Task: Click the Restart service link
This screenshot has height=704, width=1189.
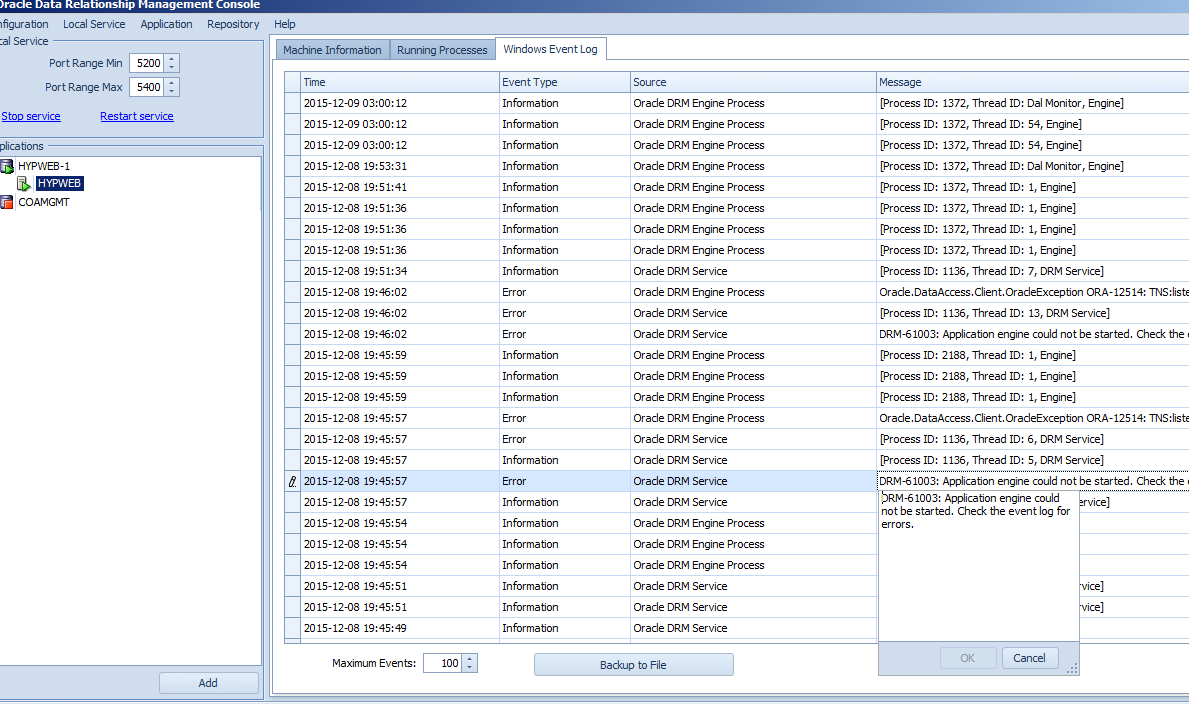Action: pos(137,116)
